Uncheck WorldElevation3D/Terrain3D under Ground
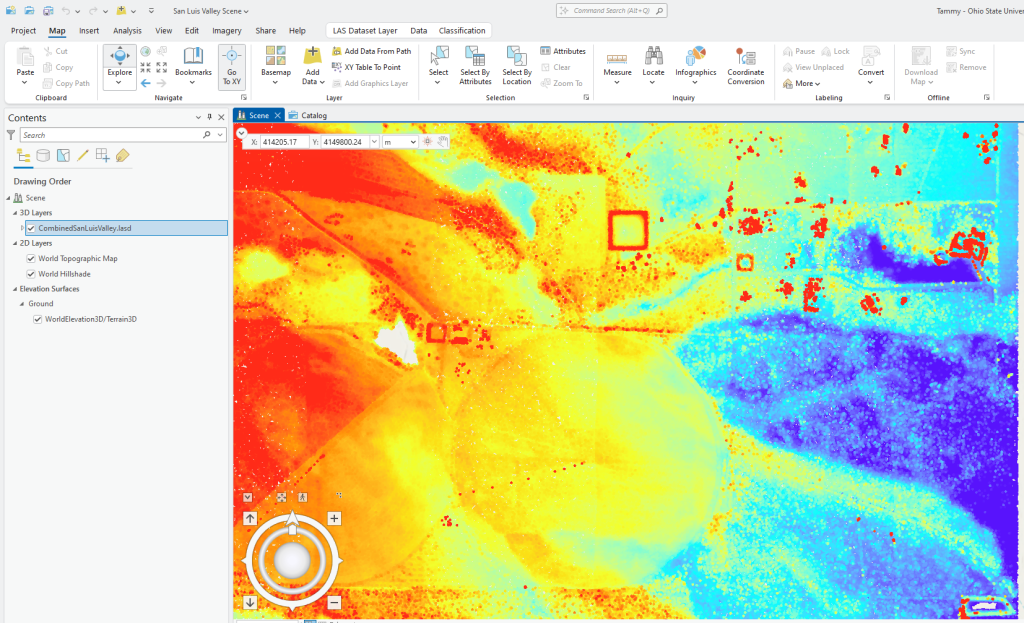 click(39, 318)
